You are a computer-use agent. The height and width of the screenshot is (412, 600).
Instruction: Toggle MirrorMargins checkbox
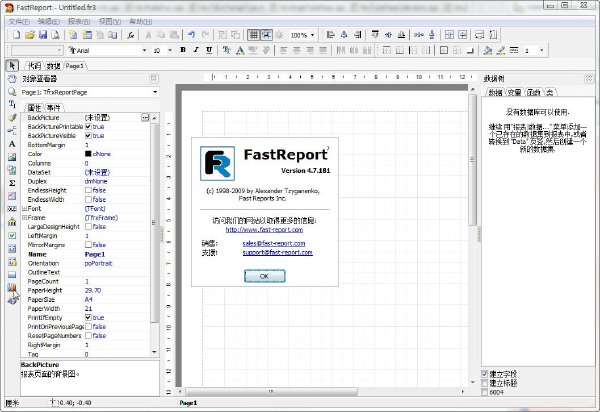tap(88, 244)
